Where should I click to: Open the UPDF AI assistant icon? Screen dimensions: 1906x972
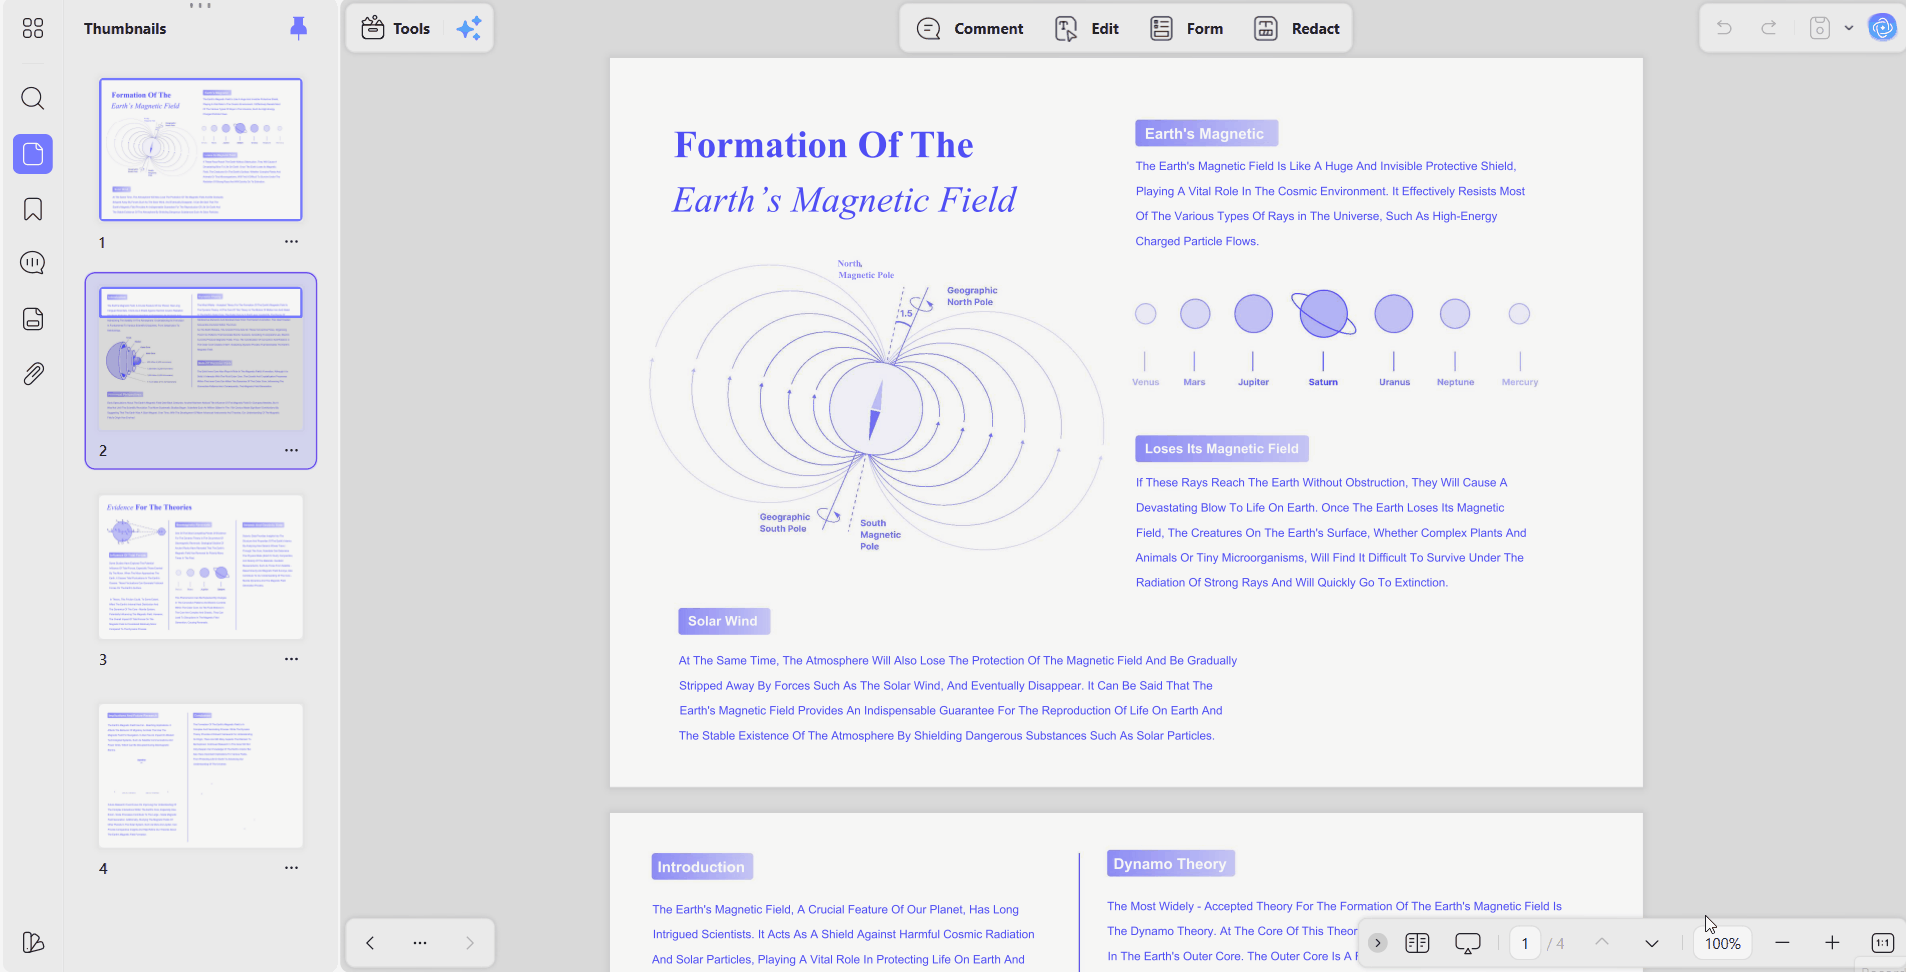point(1883,28)
